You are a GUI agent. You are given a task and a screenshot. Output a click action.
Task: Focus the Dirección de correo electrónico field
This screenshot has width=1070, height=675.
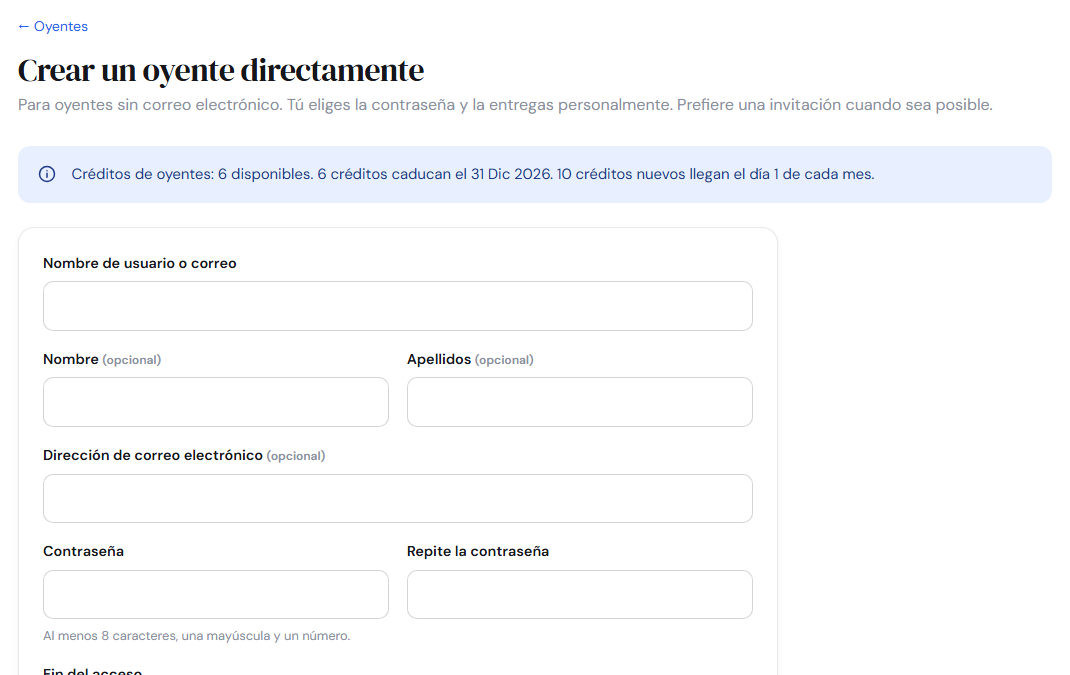pos(398,499)
